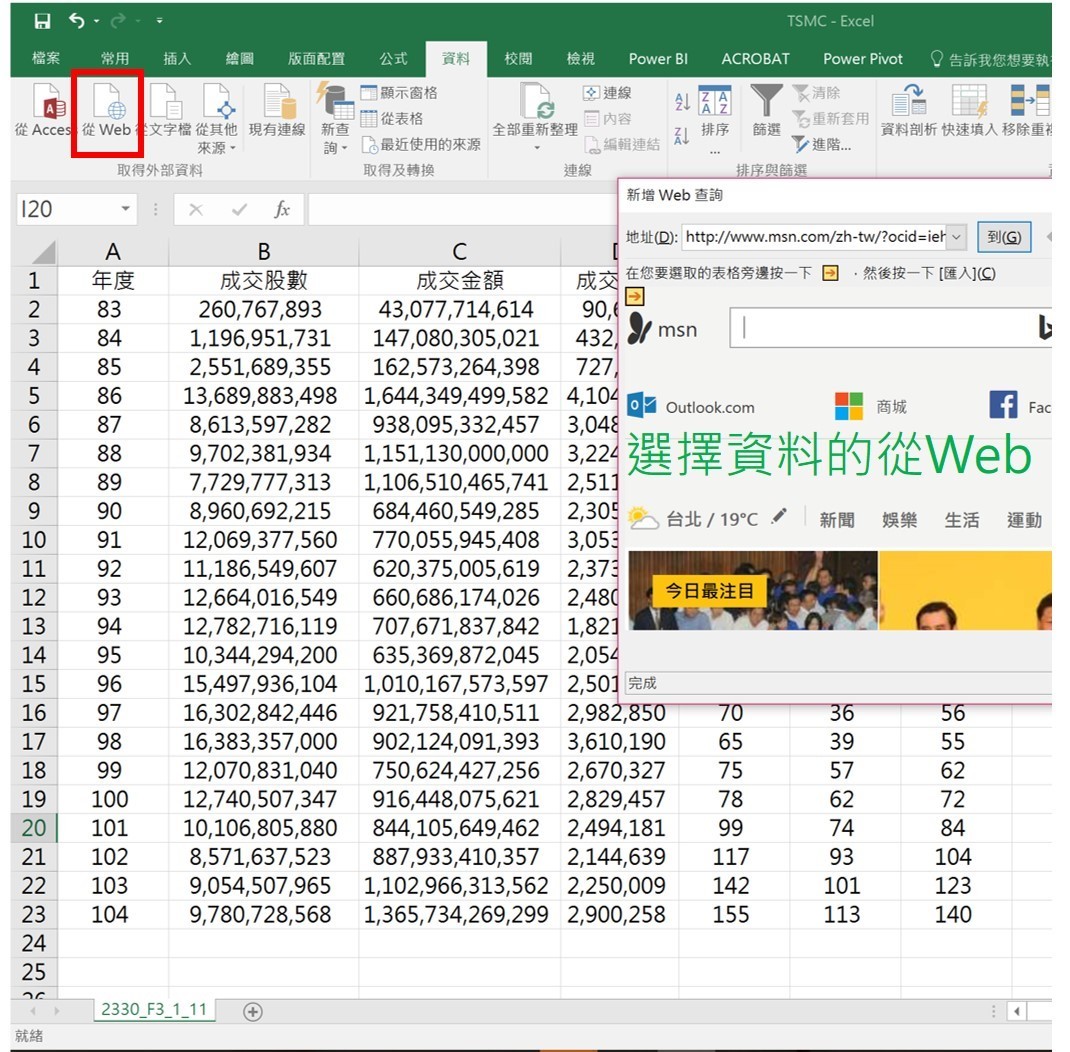Open the Undo history dropdown arrow
Viewport: 1070px width, 1052px height.
pos(96,22)
